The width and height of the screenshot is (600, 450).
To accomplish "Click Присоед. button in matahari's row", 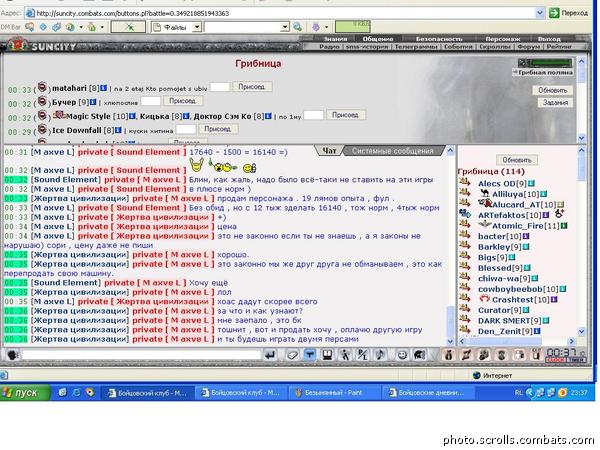I will click(252, 87).
